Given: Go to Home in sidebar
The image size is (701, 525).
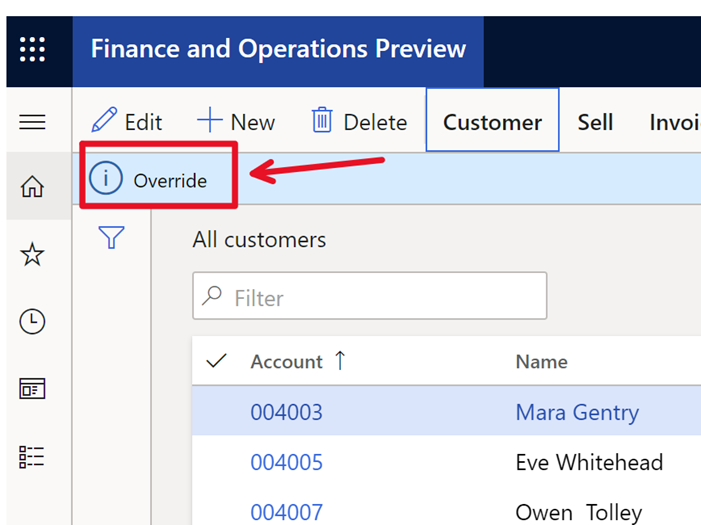Looking at the screenshot, I should 33,187.
